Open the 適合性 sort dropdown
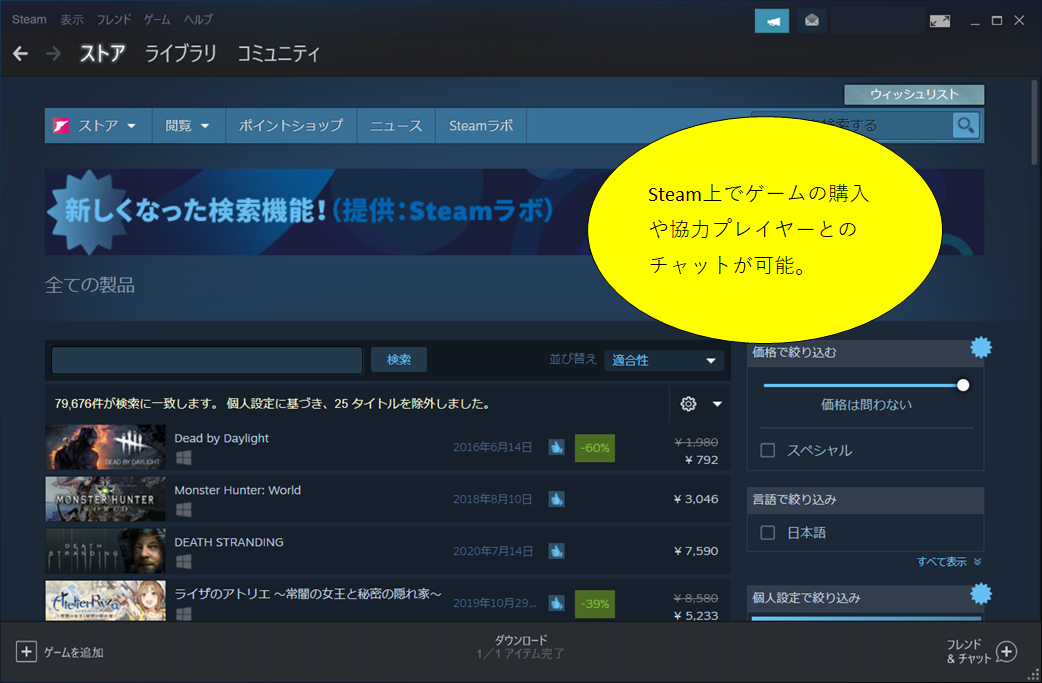This screenshot has height=683, width=1042. [x=663, y=360]
